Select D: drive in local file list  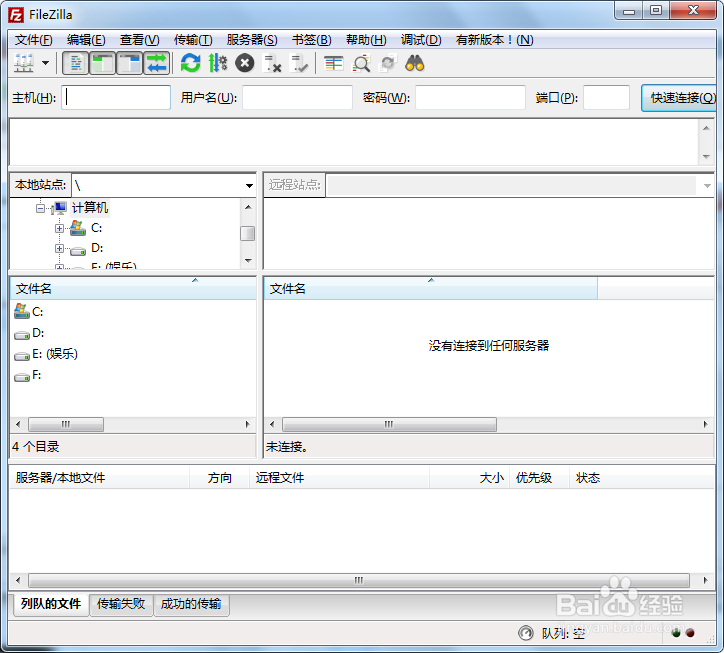tap(29, 333)
